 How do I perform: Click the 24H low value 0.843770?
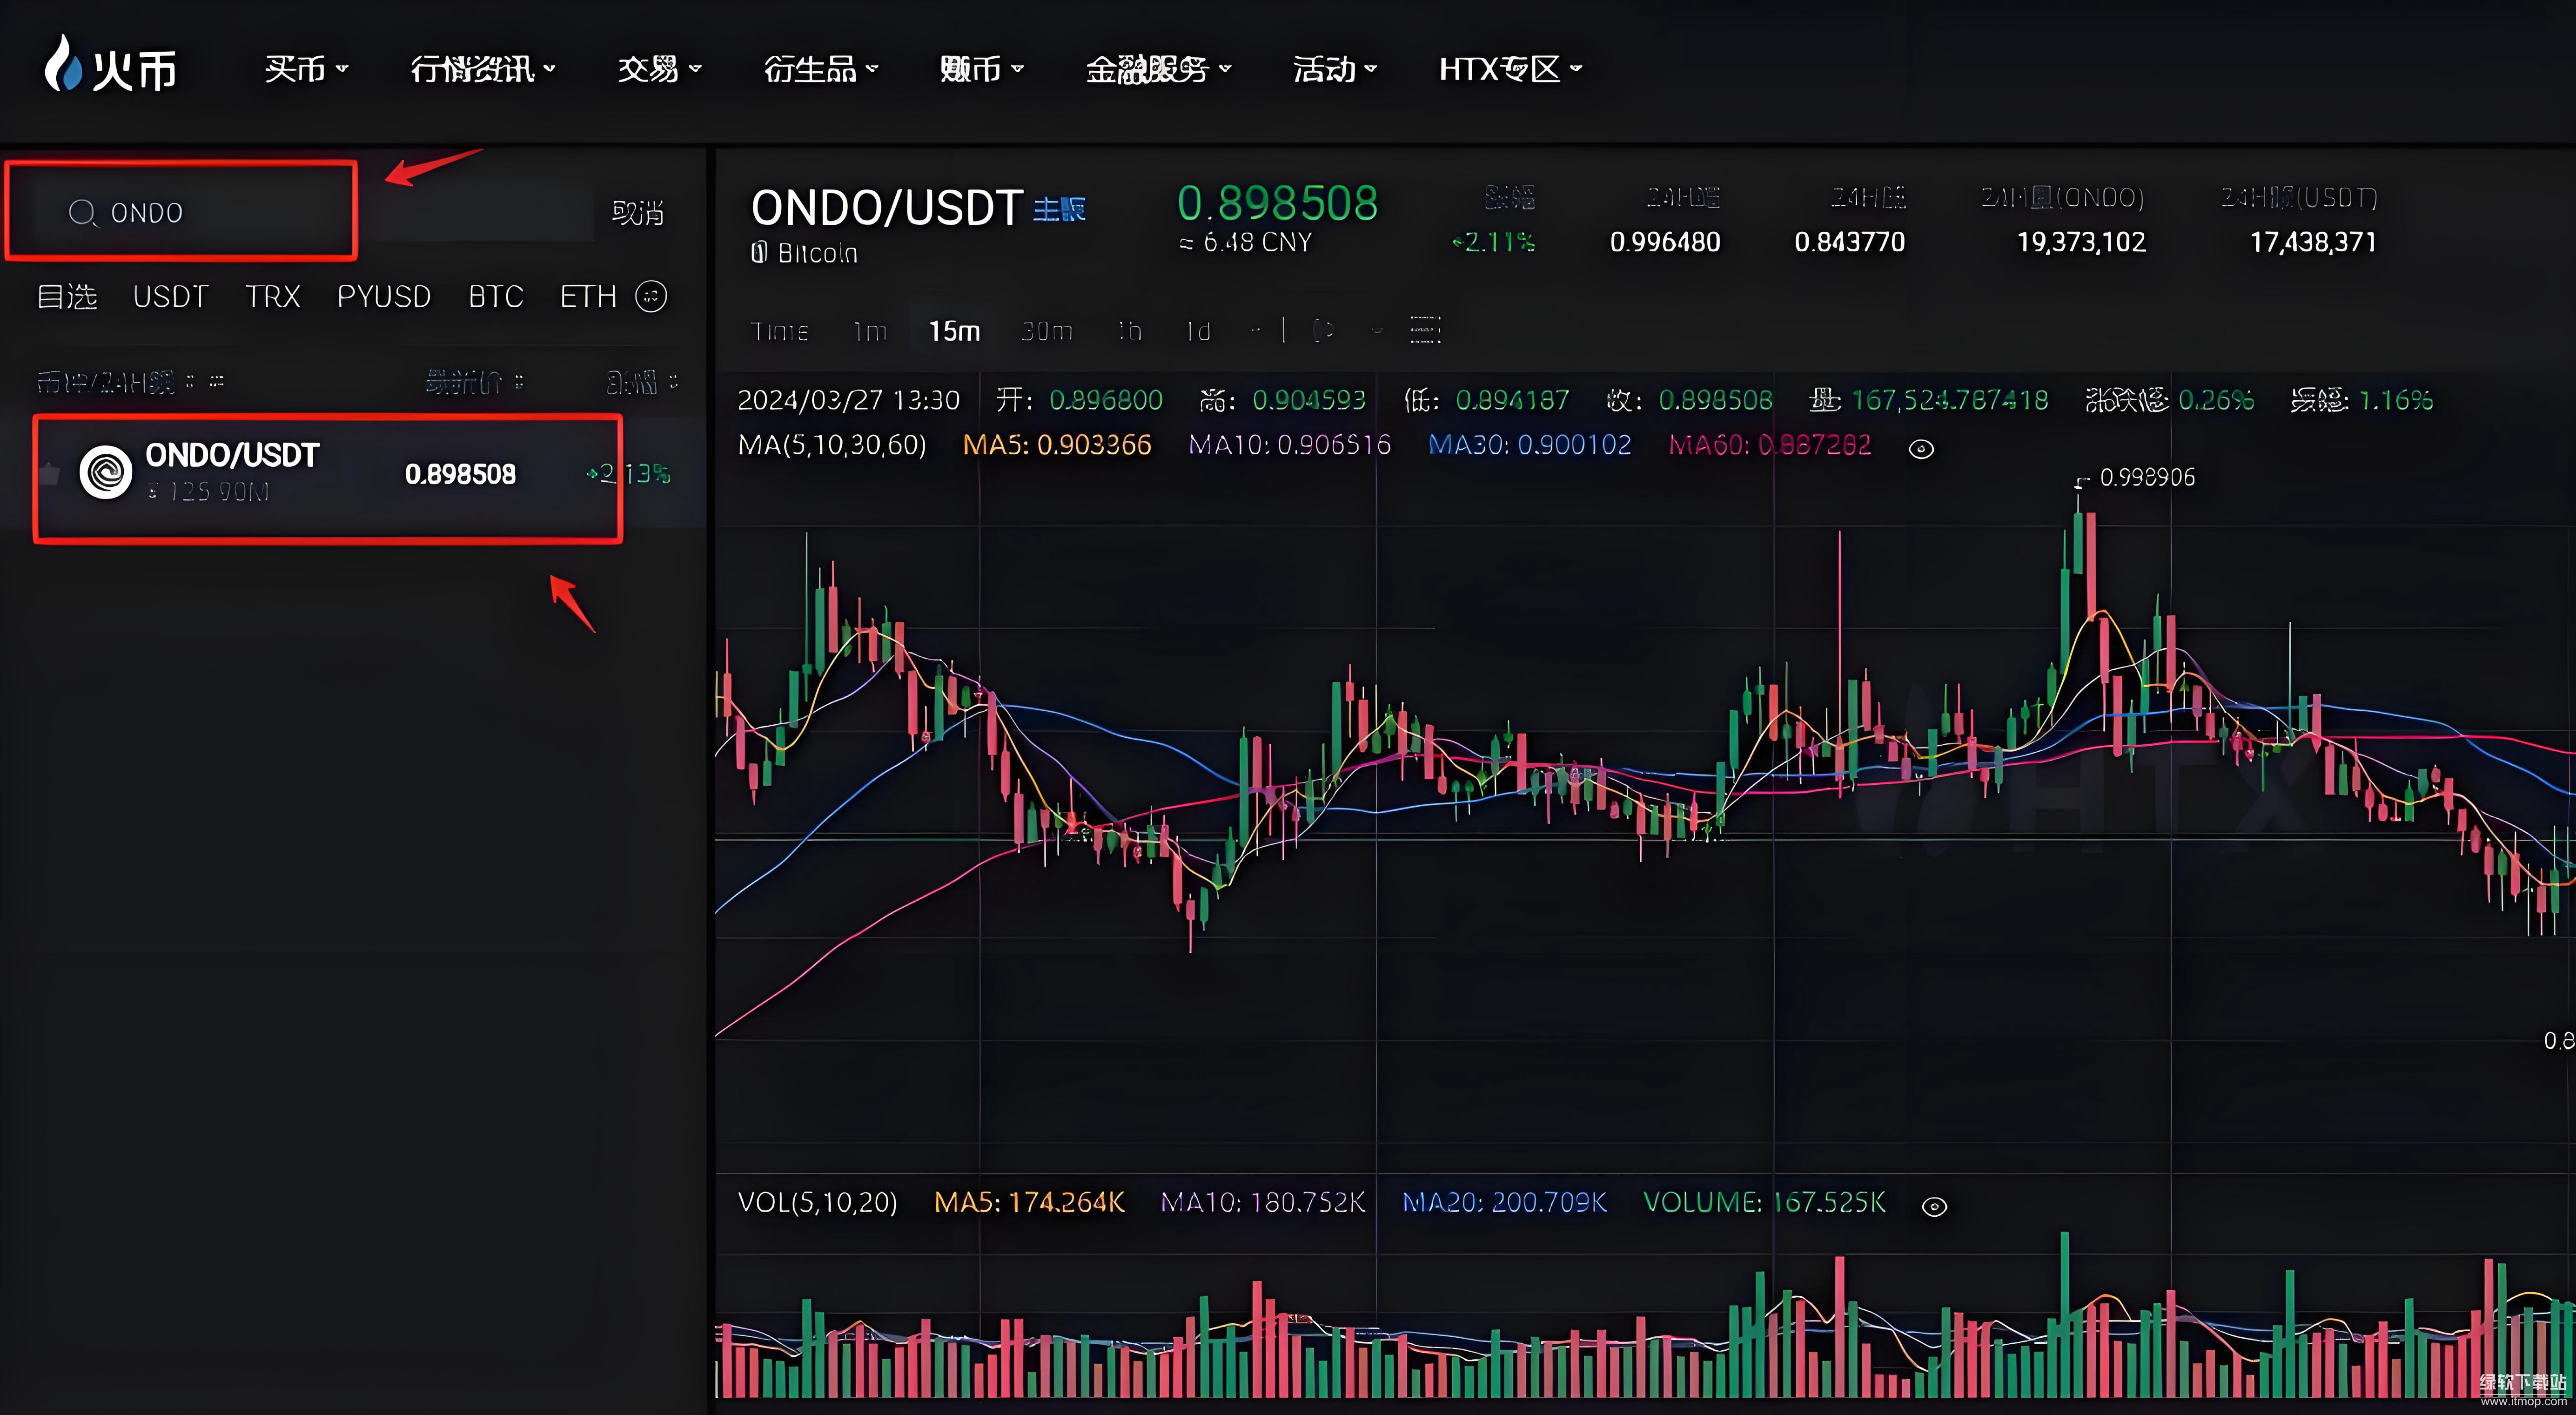pos(1849,242)
